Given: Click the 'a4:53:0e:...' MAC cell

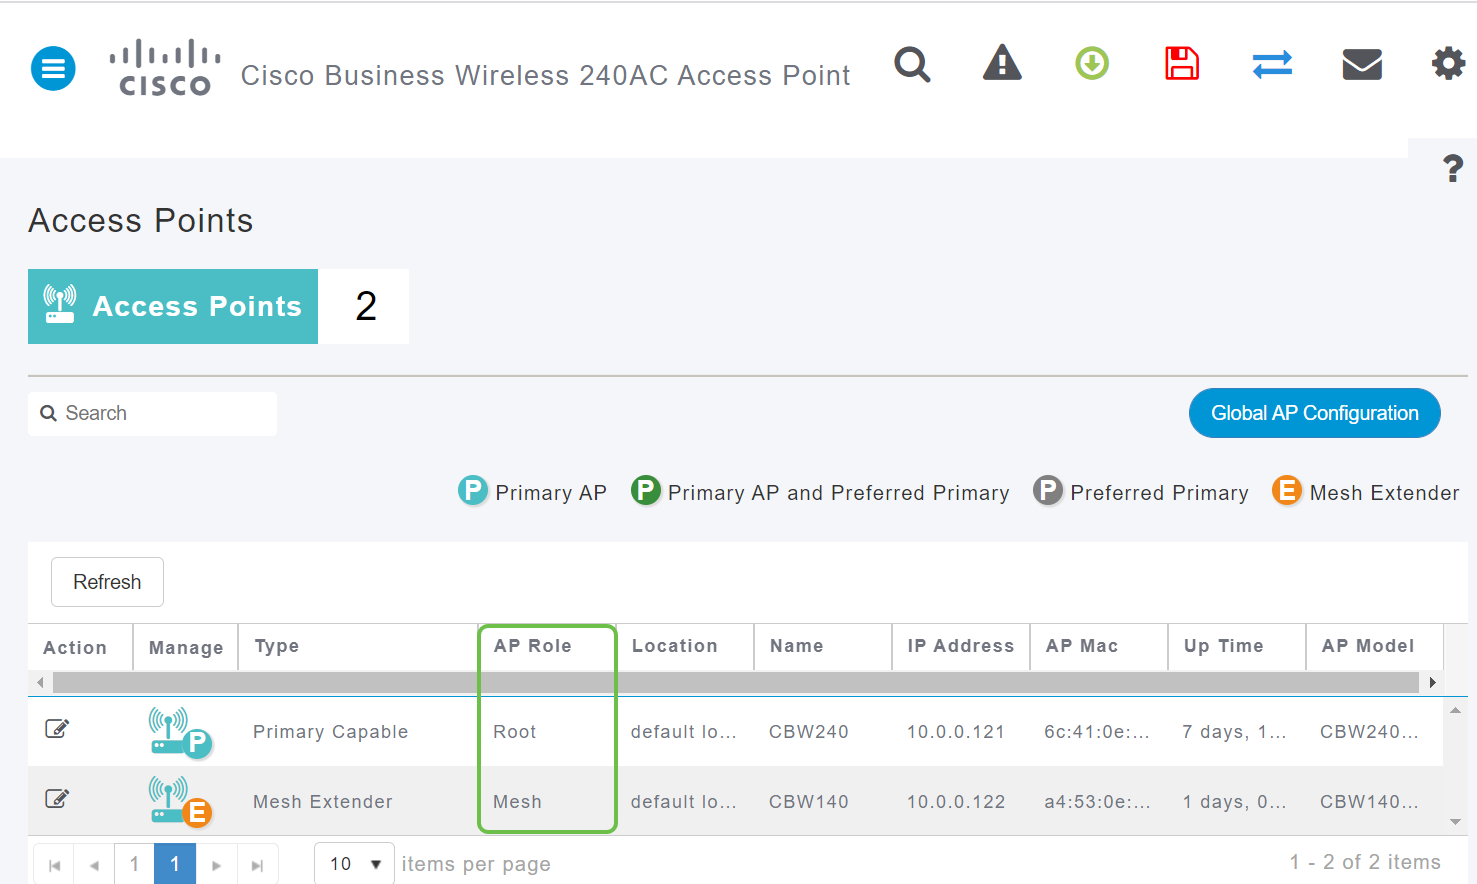Looking at the screenshot, I should (1097, 802).
